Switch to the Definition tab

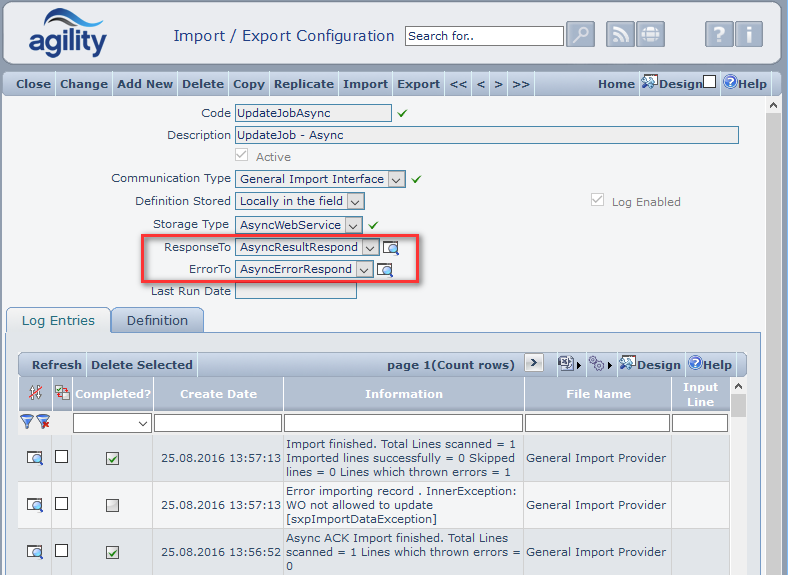coord(157,320)
